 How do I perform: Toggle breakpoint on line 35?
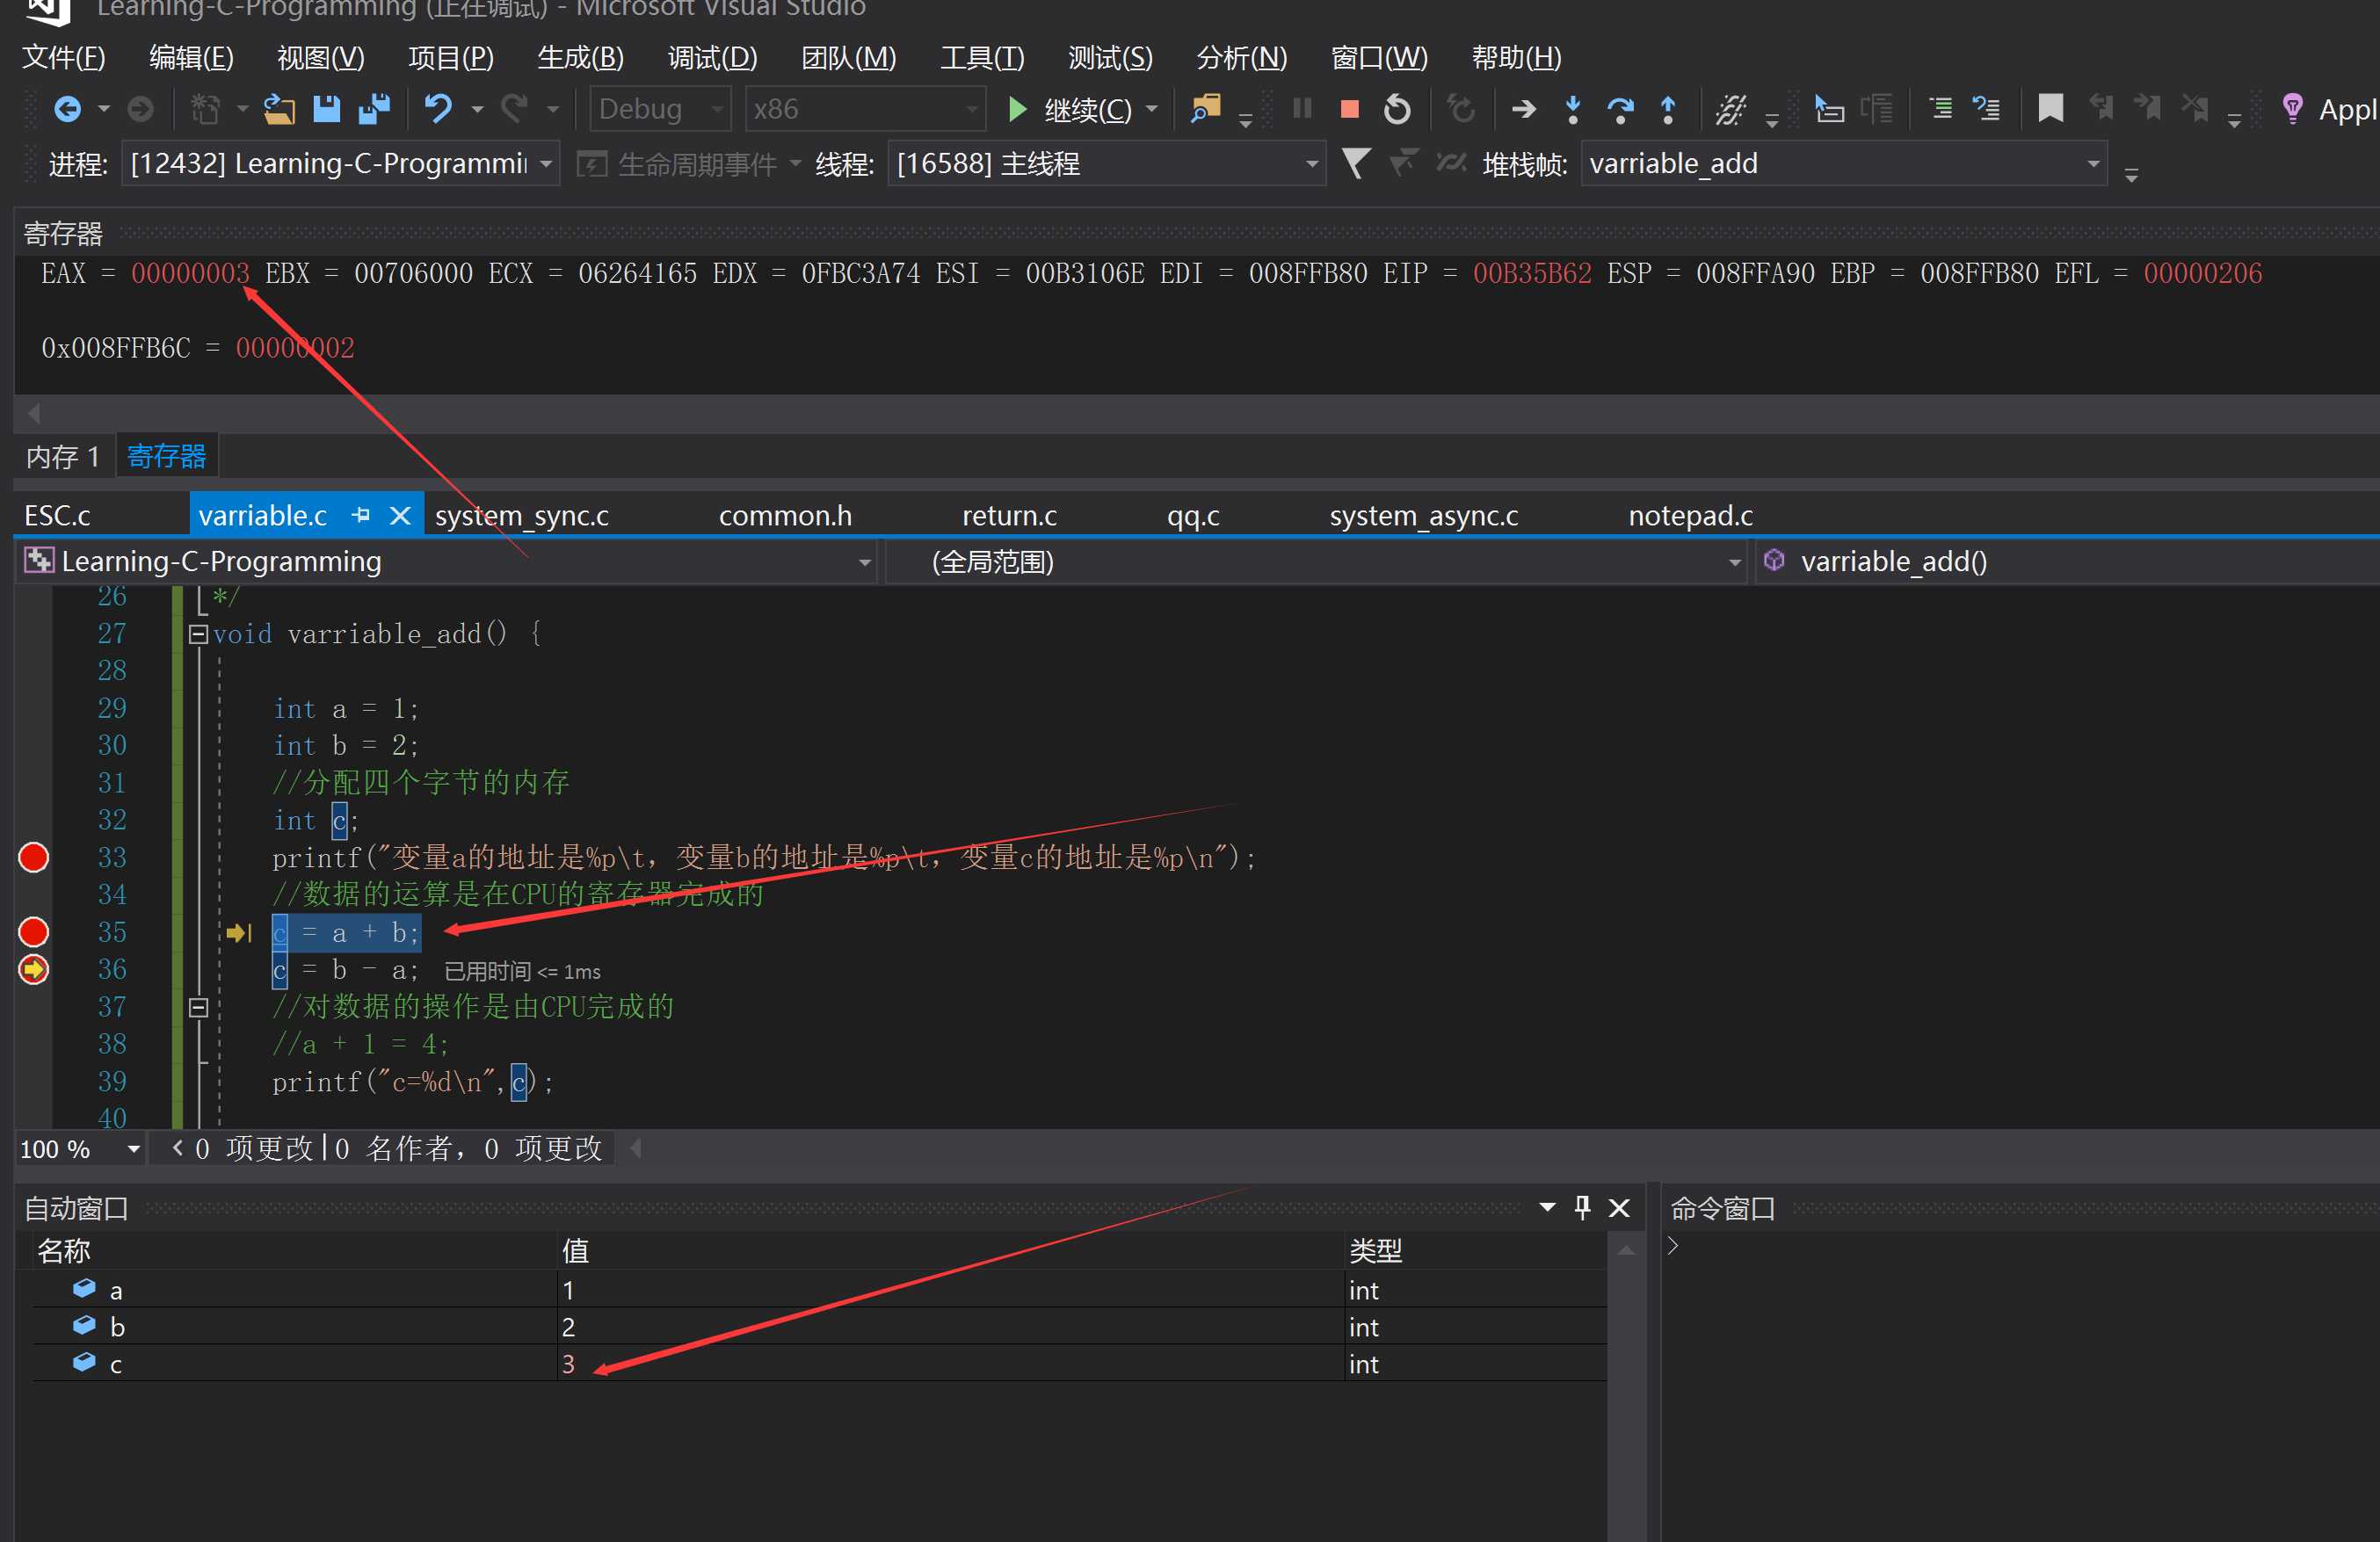(36, 931)
